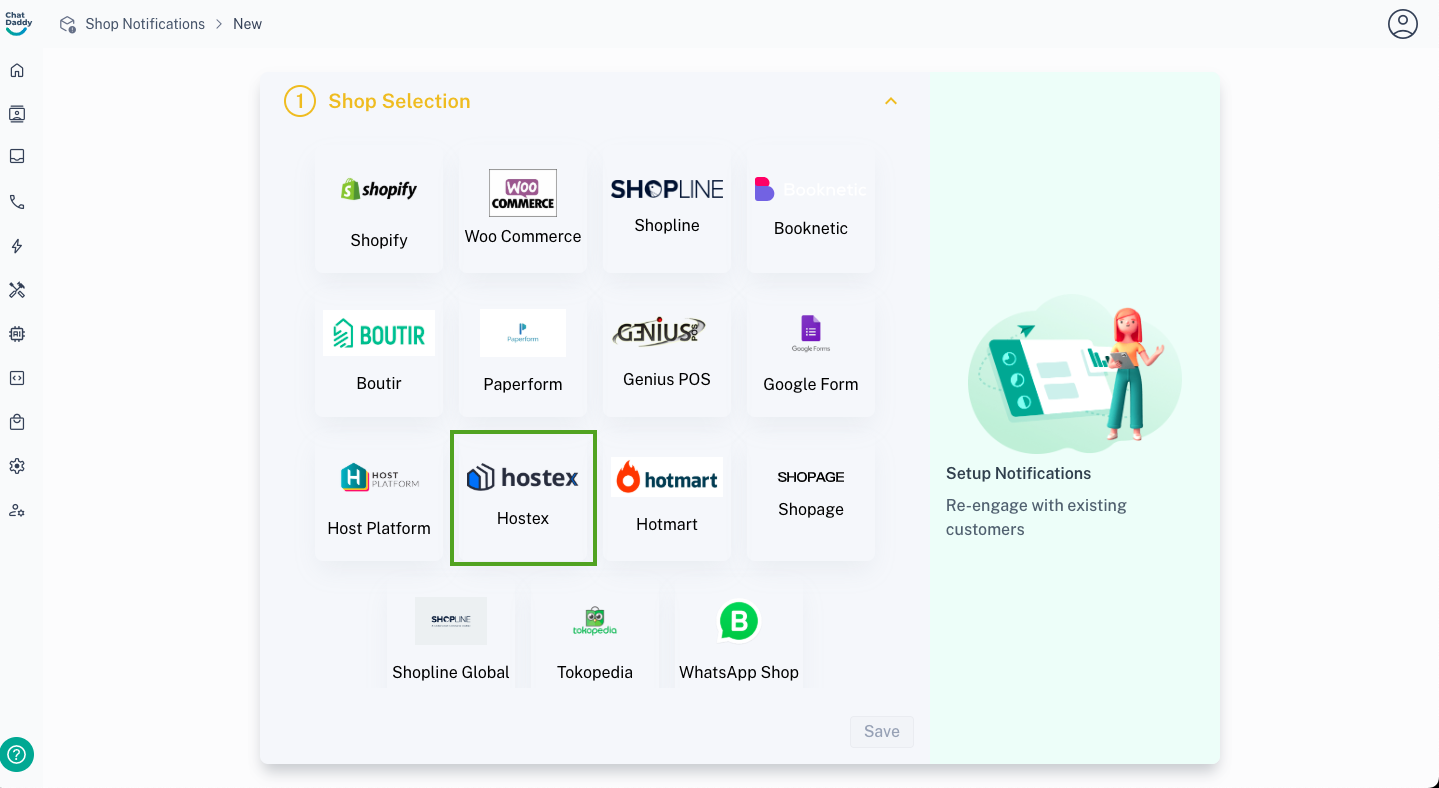Pick the Google Form option
Image resolution: width=1439 pixels, height=788 pixels.
(811, 355)
